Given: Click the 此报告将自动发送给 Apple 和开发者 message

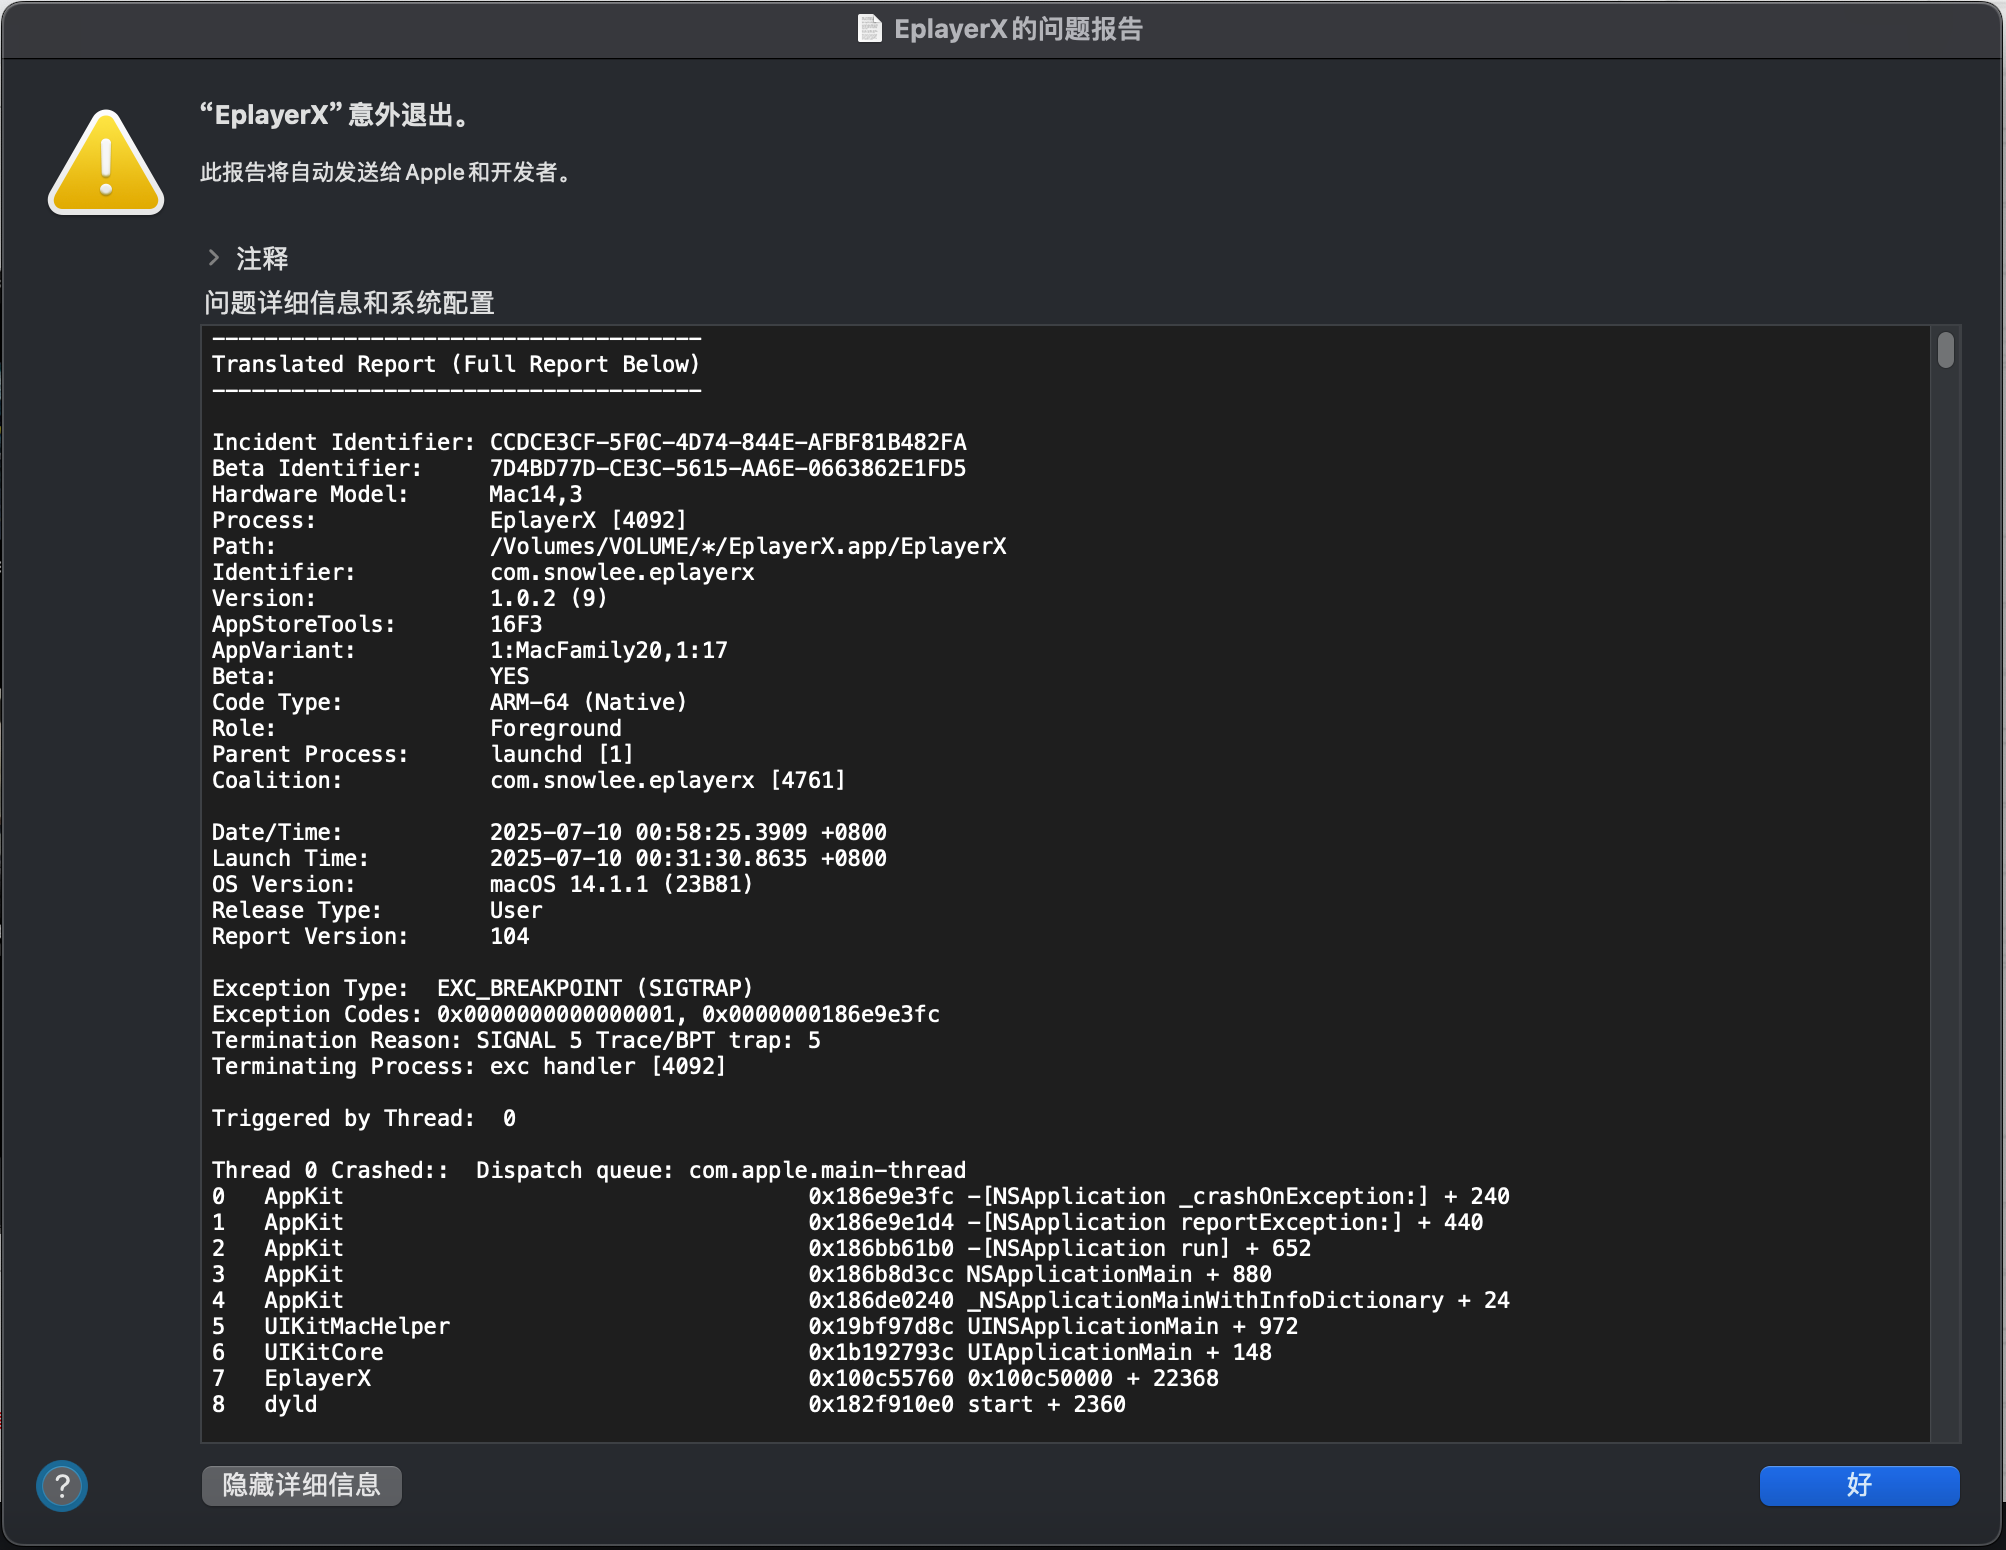Looking at the screenshot, I should pyautogui.click(x=386, y=172).
